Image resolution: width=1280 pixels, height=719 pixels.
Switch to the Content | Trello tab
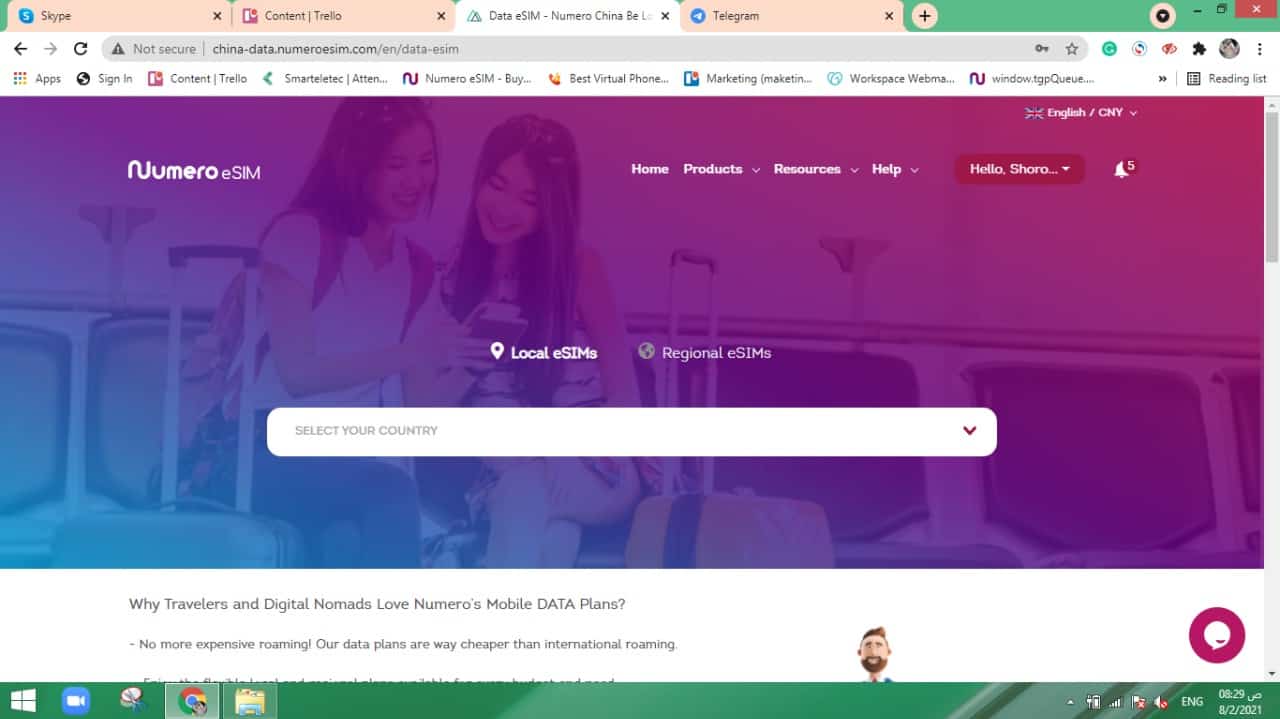click(342, 16)
